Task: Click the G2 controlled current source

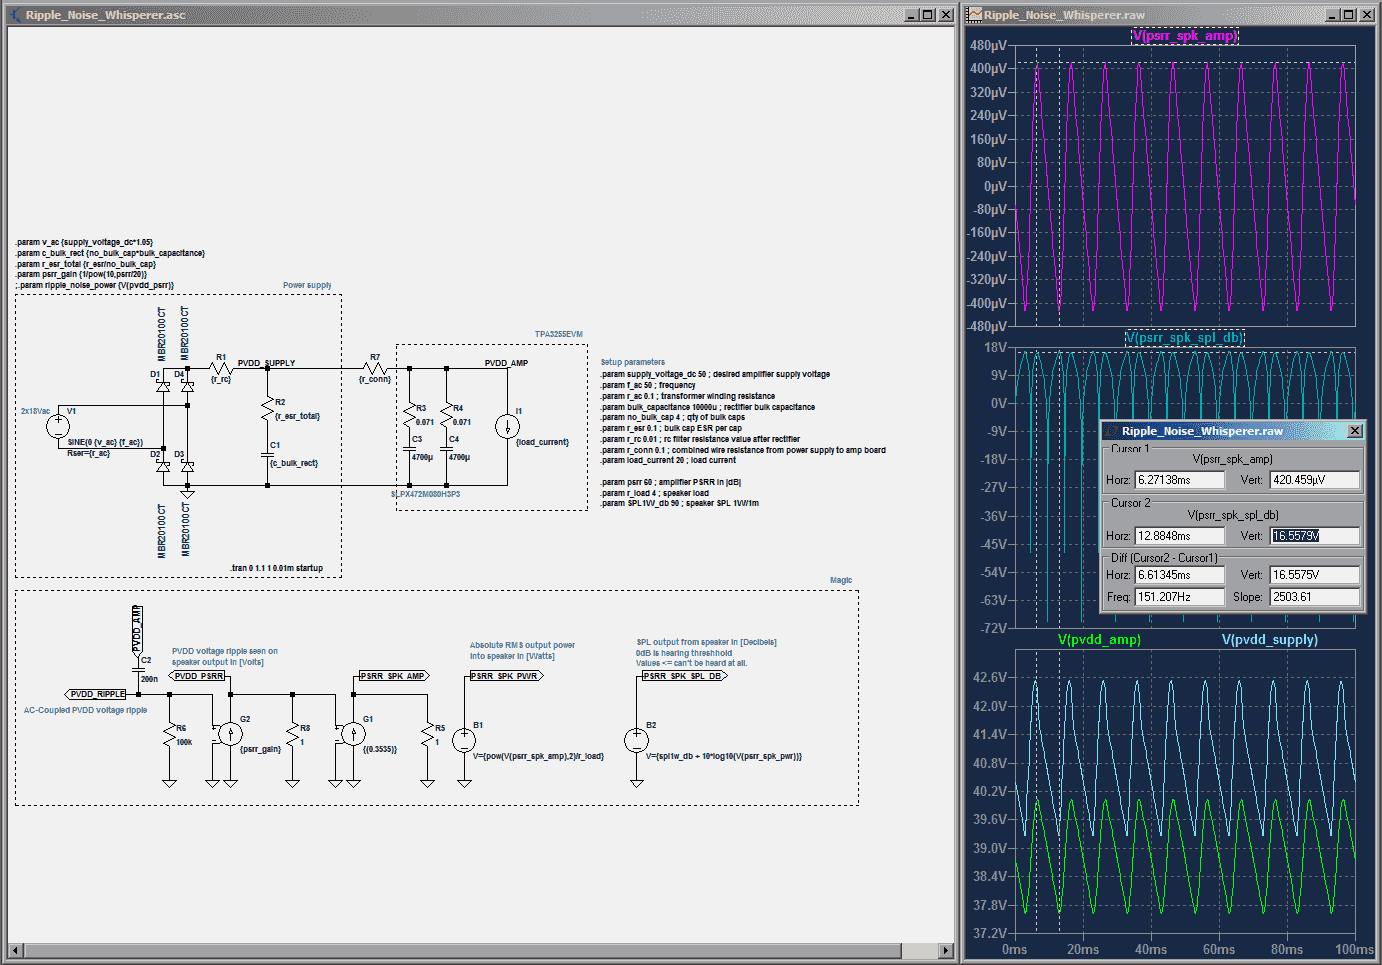Action: pyautogui.click(x=230, y=734)
